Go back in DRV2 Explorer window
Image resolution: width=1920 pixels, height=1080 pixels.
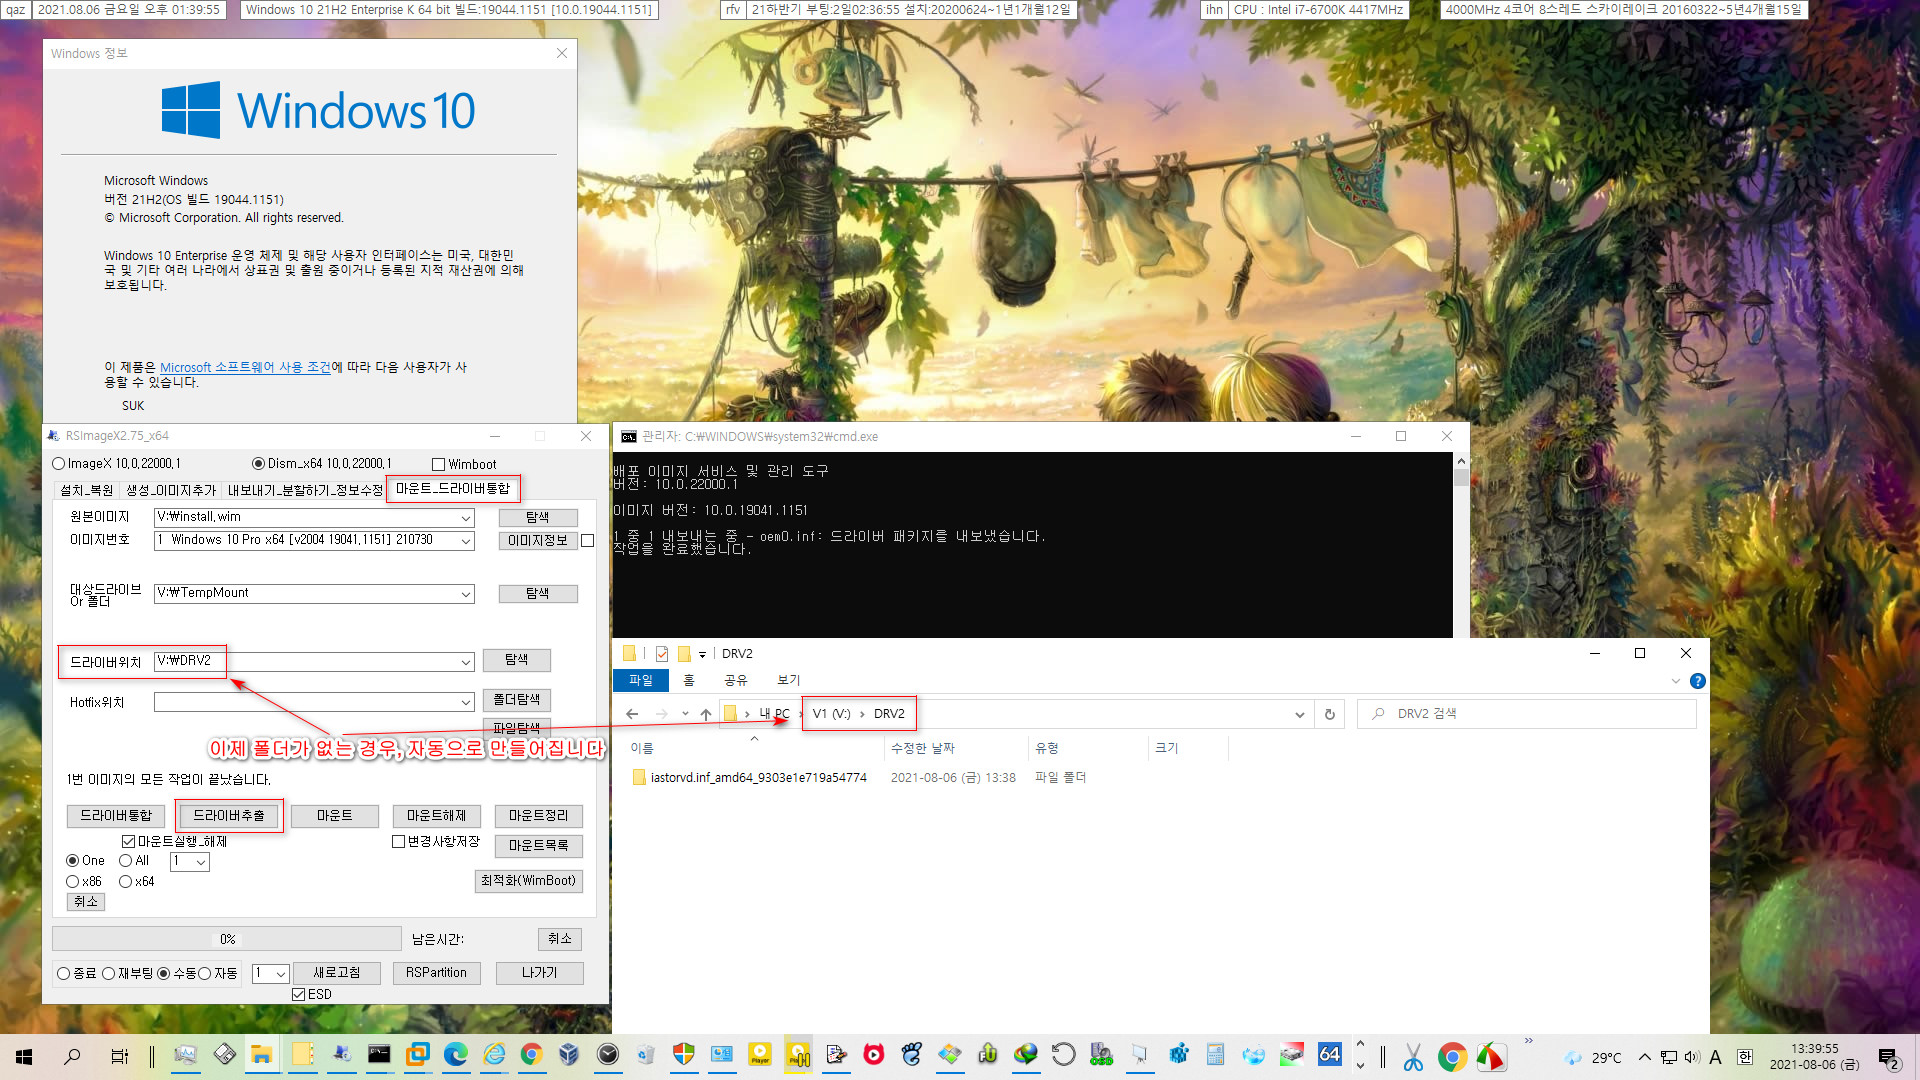[x=632, y=714]
